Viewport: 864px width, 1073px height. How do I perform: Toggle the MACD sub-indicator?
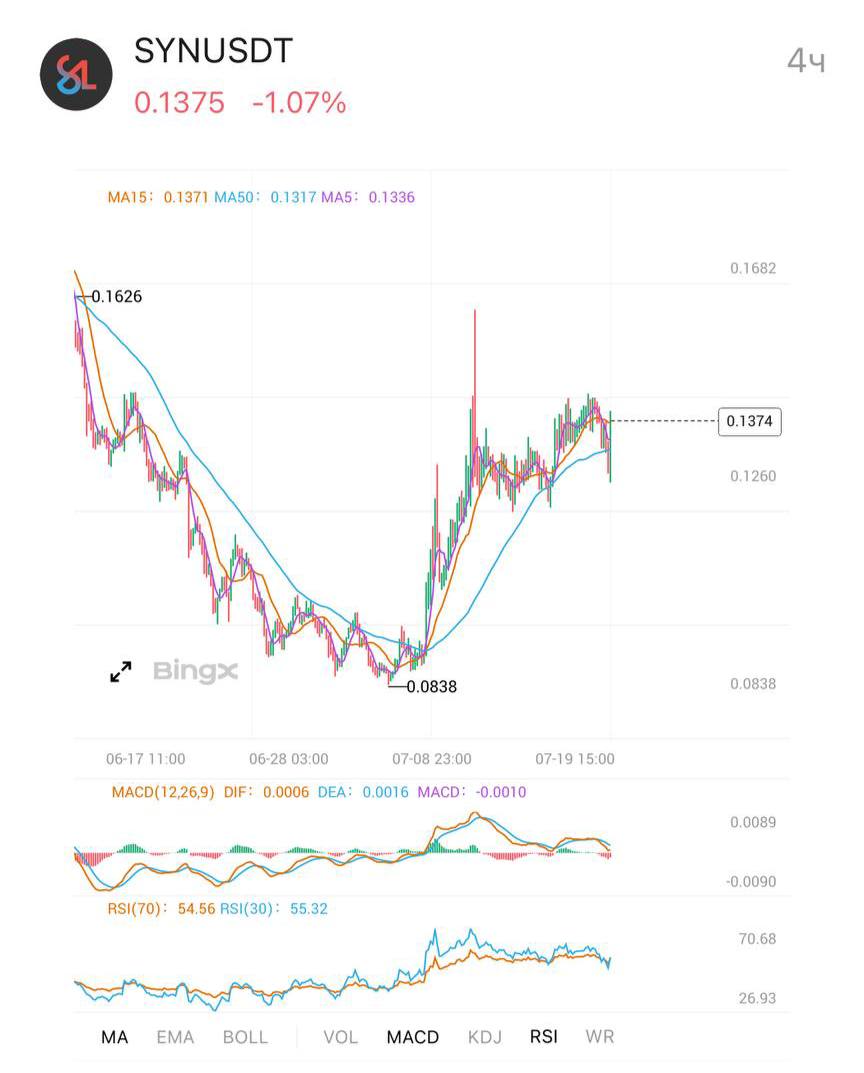[x=413, y=1037]
